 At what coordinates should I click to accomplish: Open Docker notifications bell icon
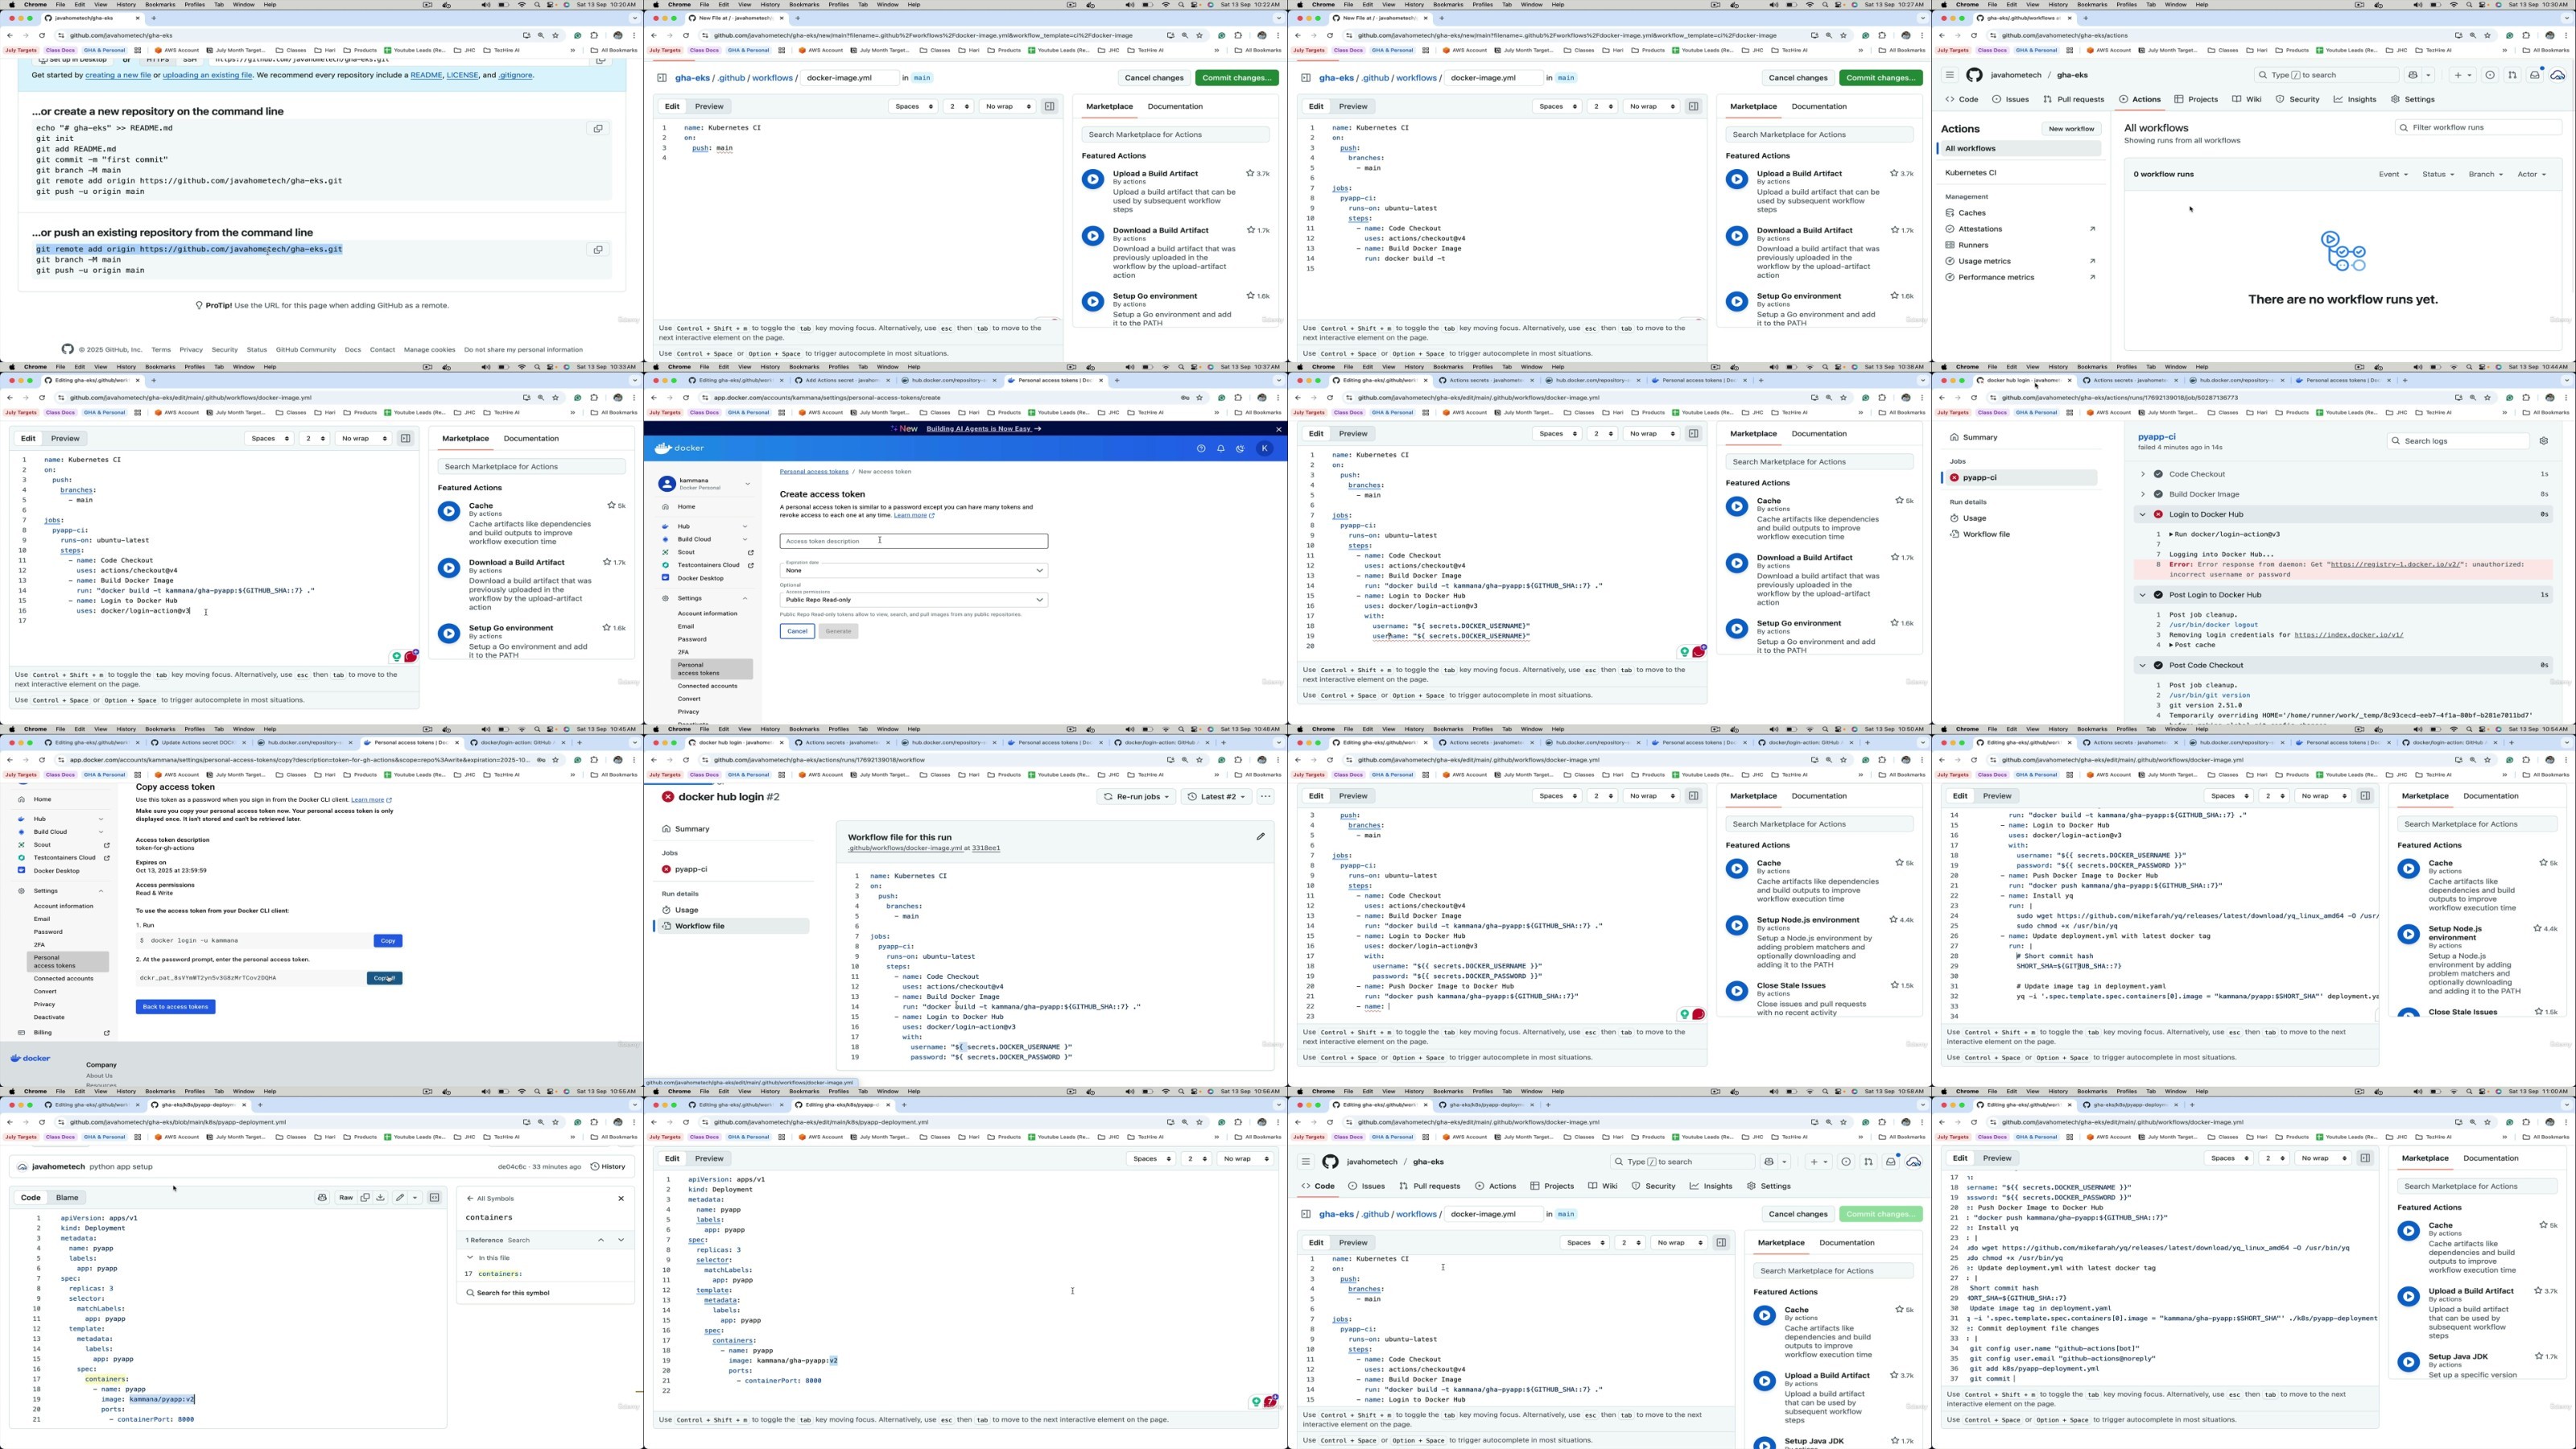pos(1221,449)
